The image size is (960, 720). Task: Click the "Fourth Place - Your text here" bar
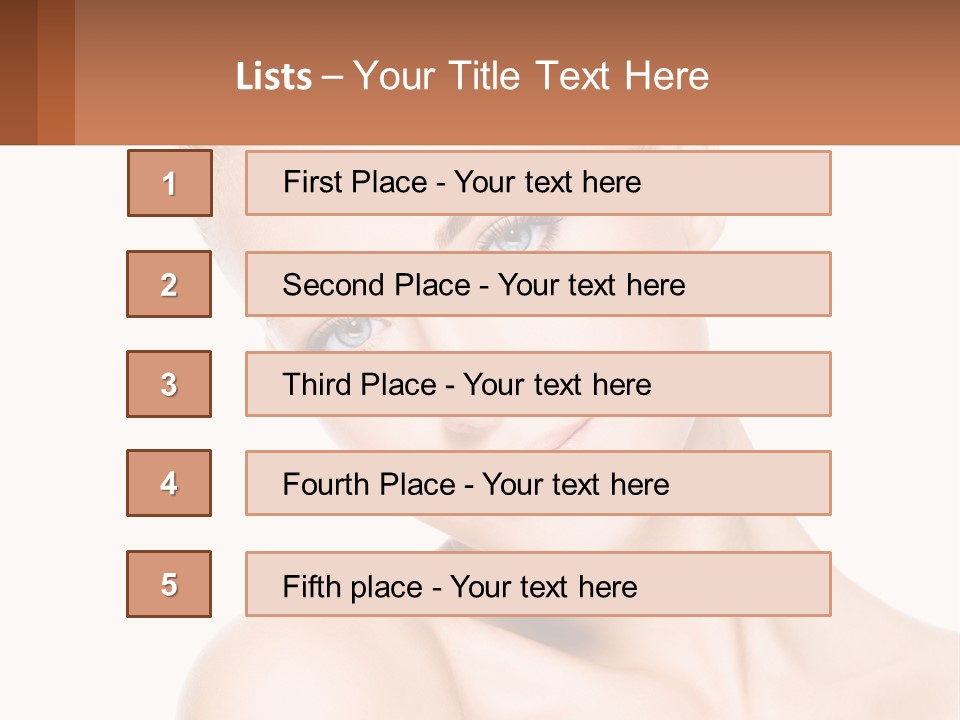[x=538, y=483]
